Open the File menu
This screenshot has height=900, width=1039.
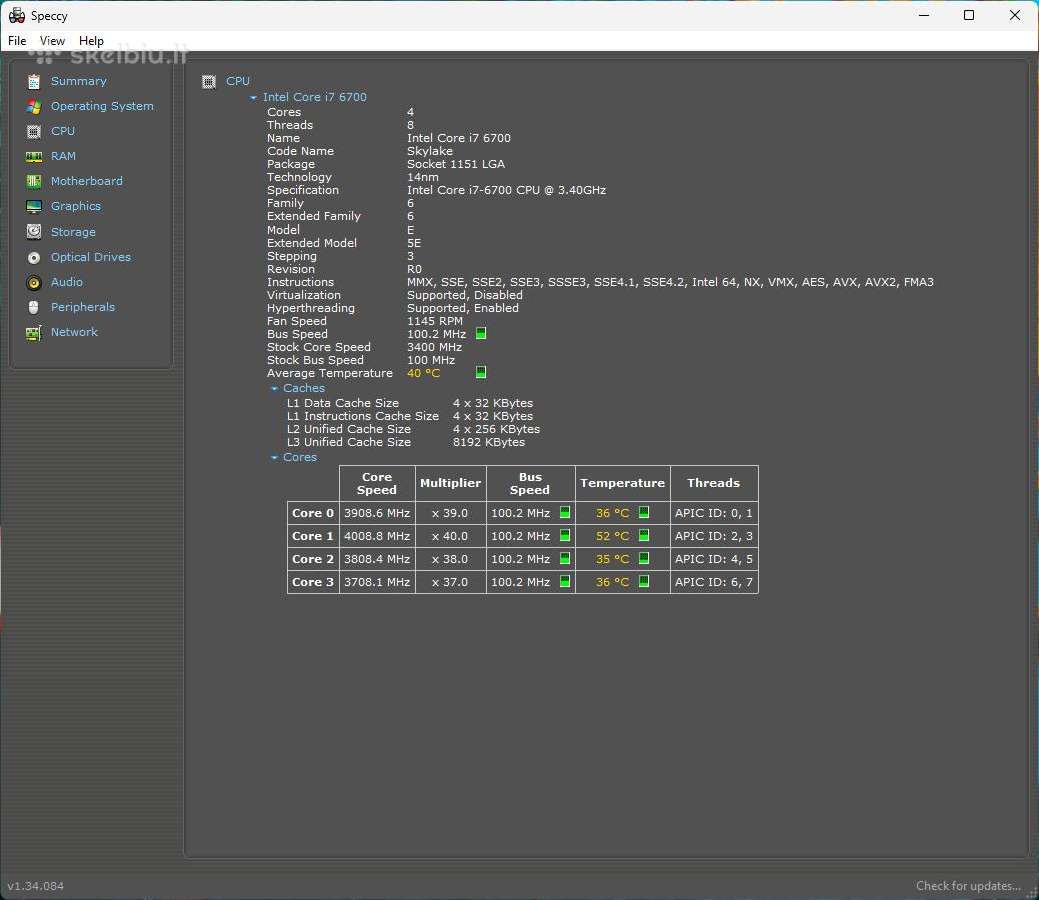click(x=17, y=41)
